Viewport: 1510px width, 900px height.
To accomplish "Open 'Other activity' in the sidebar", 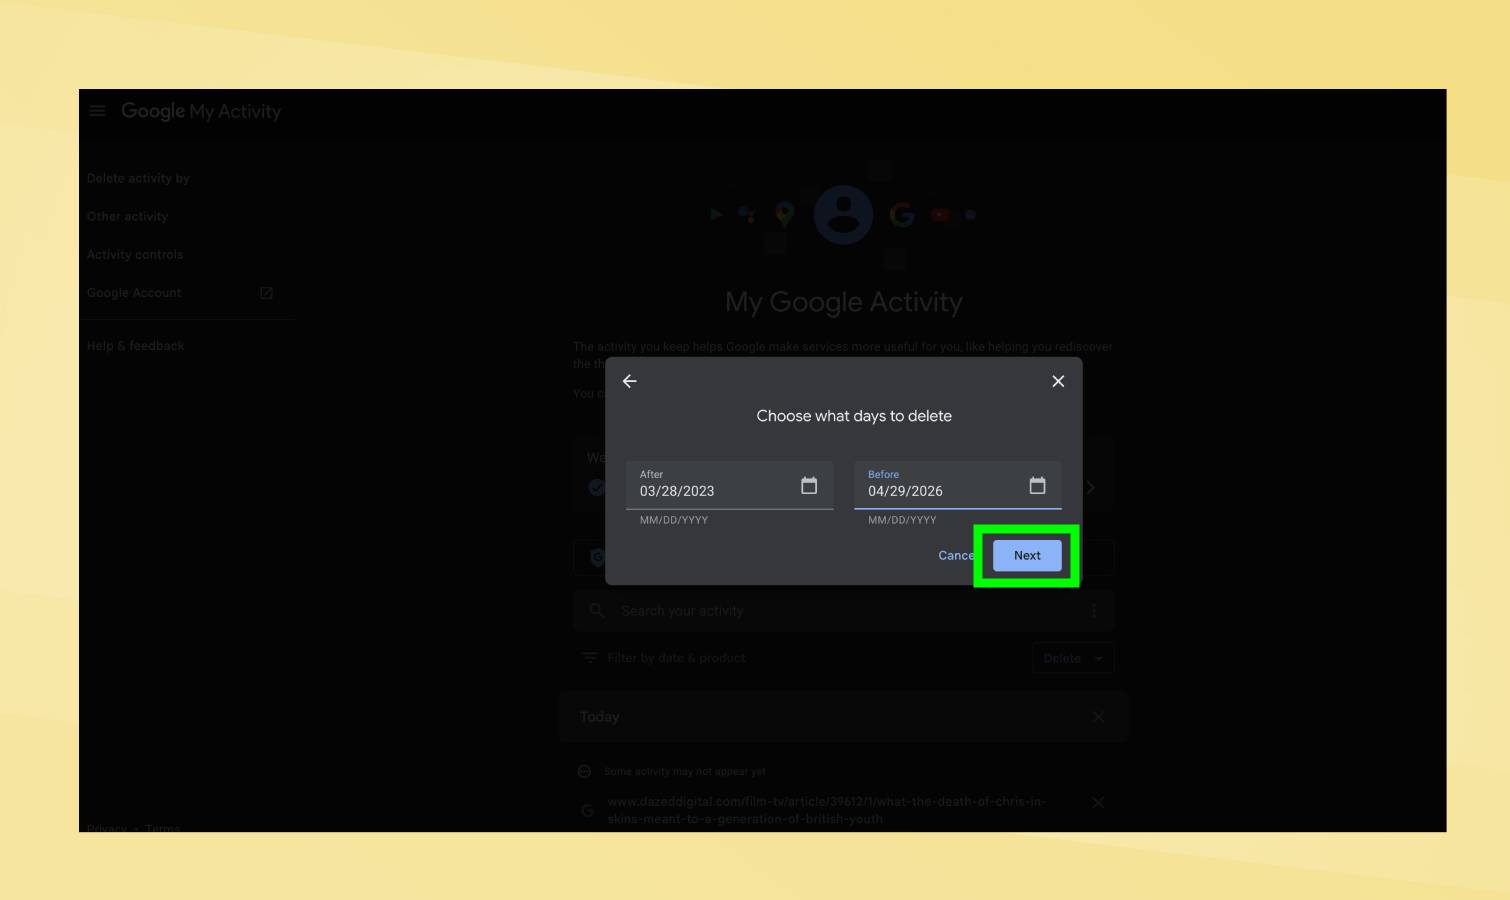I will [x=127, y=216].
